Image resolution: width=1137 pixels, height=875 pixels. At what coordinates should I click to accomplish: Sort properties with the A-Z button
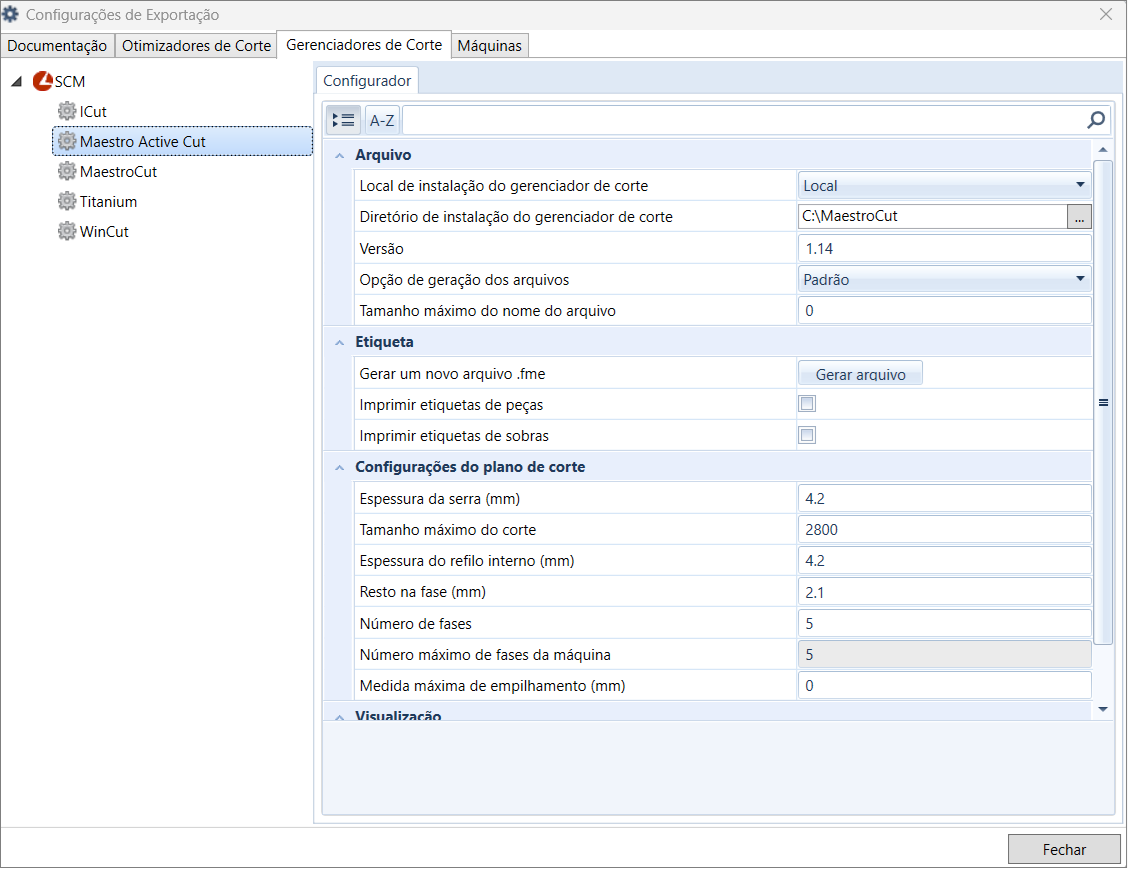pyautogui.click(x=382, y=120)
